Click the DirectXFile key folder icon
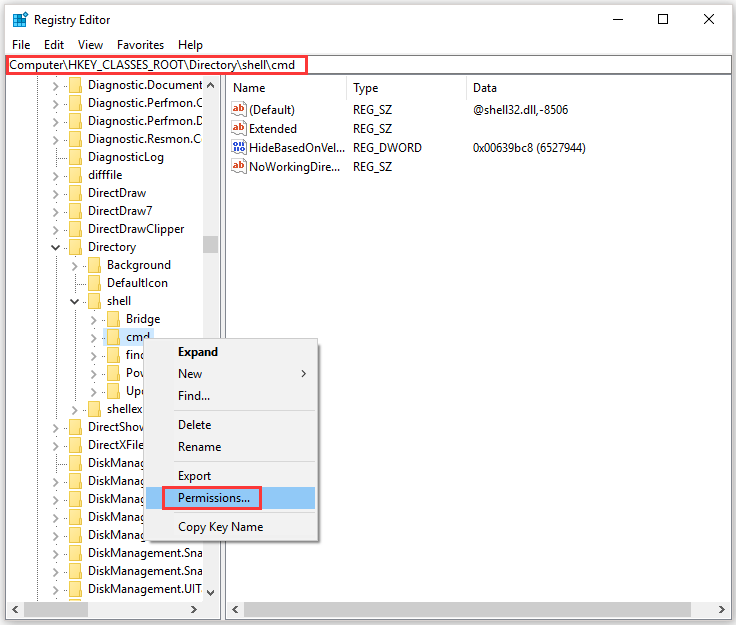This screenshot has width=736, height=625. point(76,445)
